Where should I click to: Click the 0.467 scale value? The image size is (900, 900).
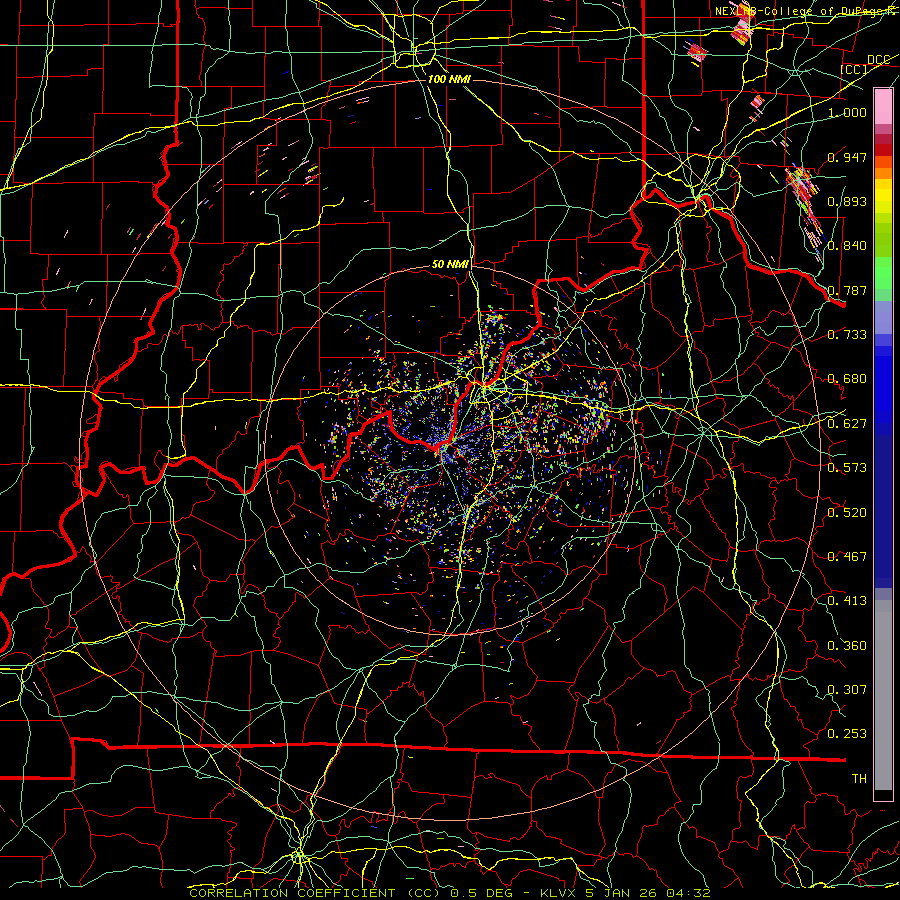pyautogui.click(x=847, y=557)
